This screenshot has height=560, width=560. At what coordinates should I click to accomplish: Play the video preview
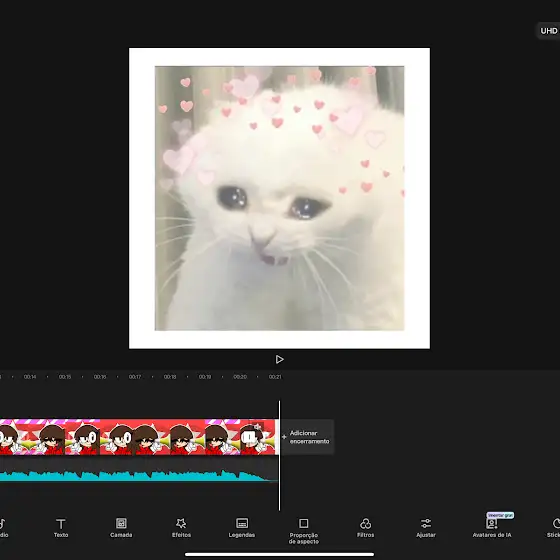tap(279, 359)
